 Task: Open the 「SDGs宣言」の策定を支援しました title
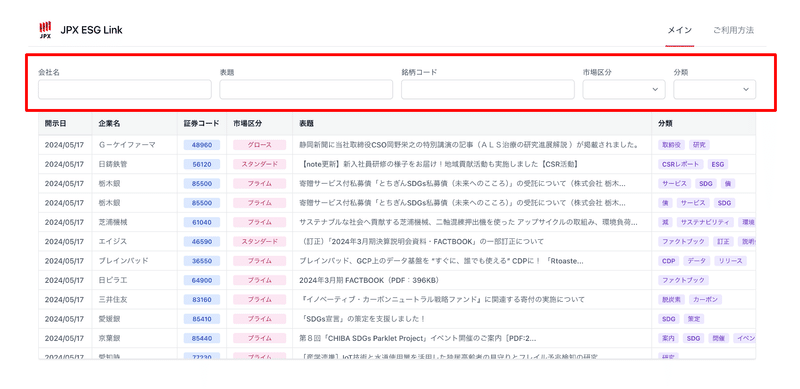[363, 319]
